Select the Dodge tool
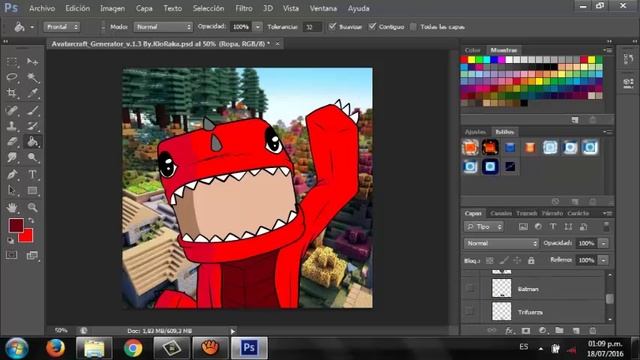Image resolution: width=640 pixels, height=360 pixels. click(32, 158)
